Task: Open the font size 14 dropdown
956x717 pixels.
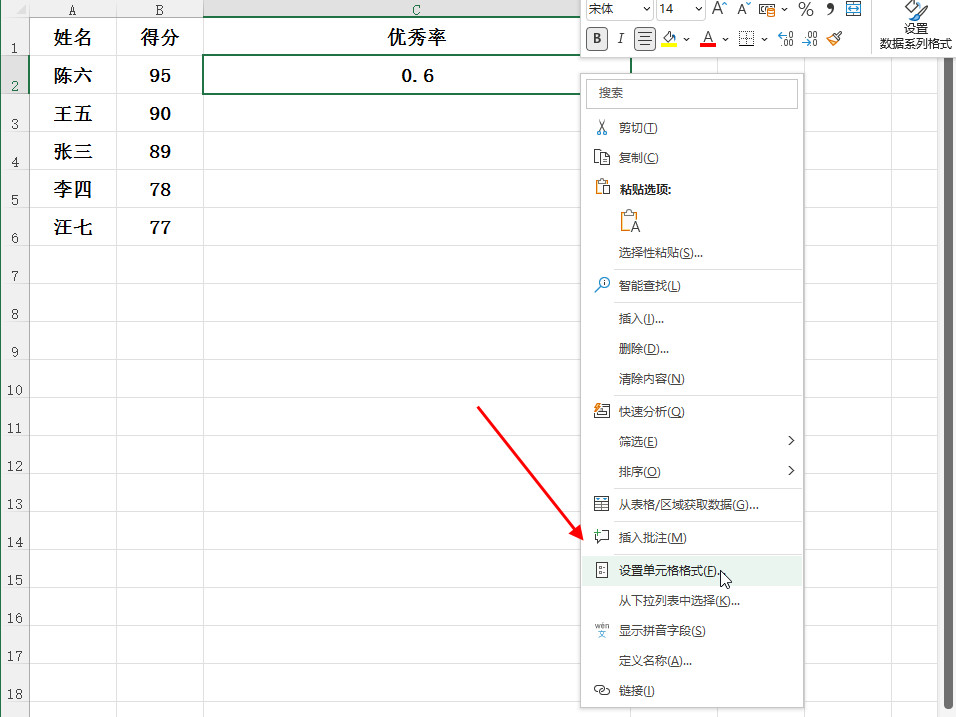Action: (x=699, y=9)
